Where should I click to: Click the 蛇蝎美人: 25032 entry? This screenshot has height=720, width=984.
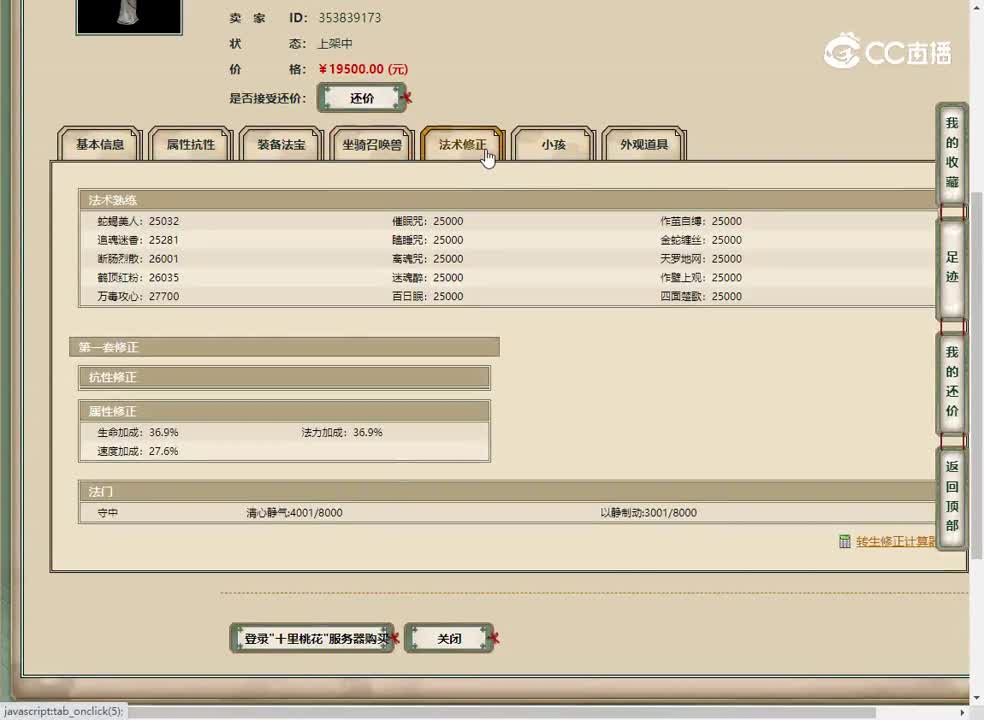tap(138, 221)
